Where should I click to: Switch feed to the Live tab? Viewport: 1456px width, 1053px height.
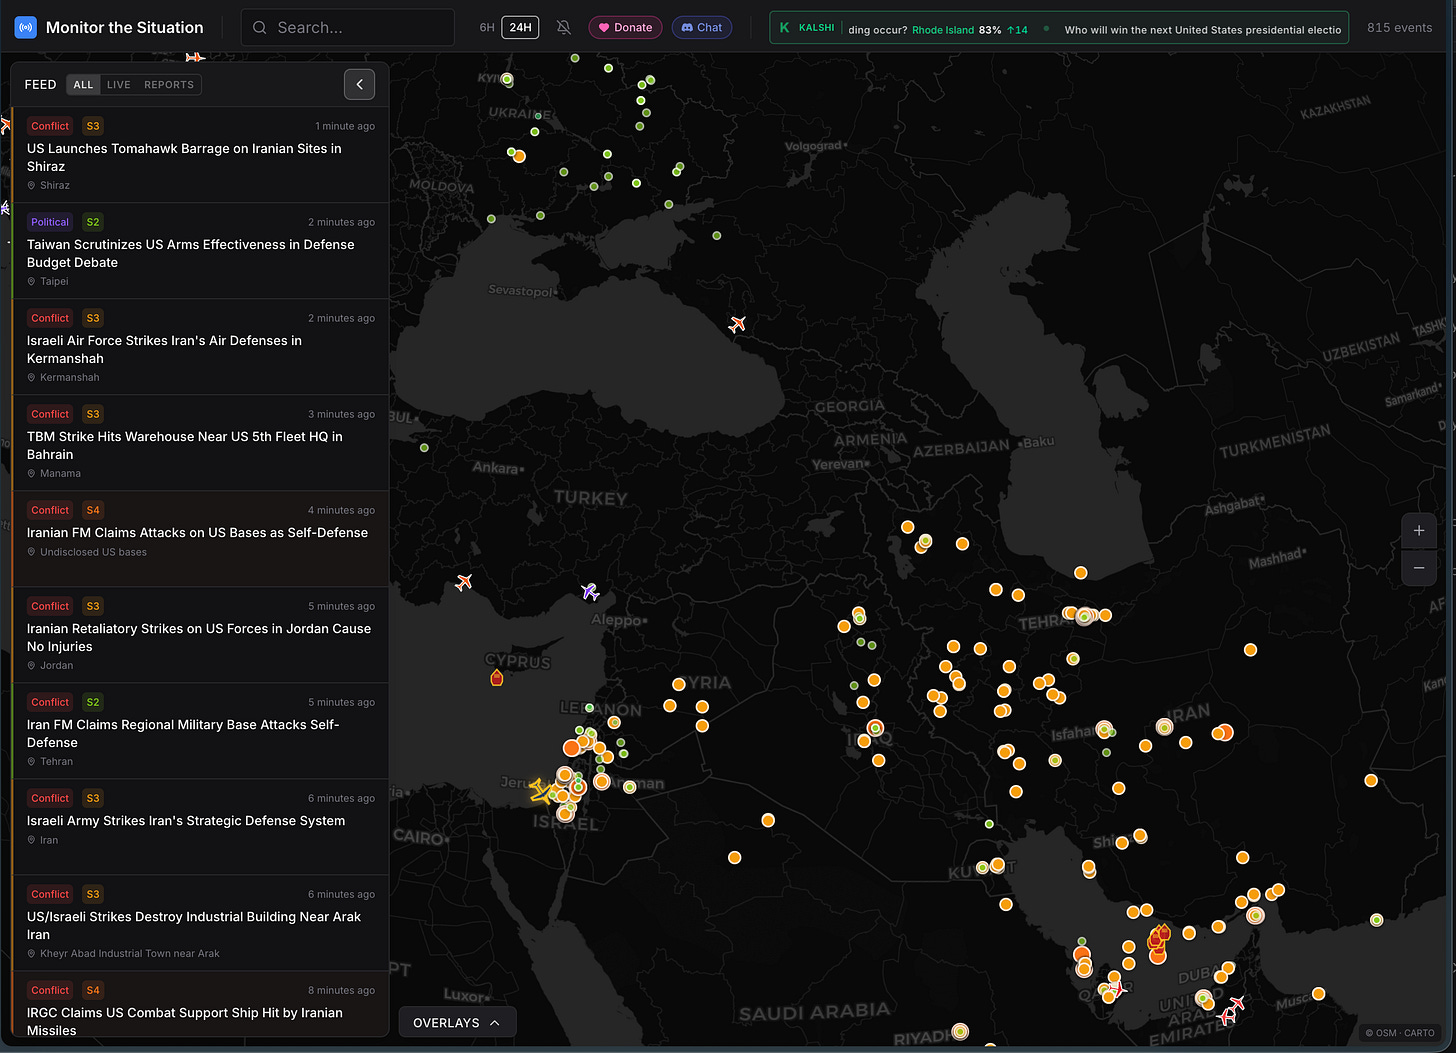point(119,85)
